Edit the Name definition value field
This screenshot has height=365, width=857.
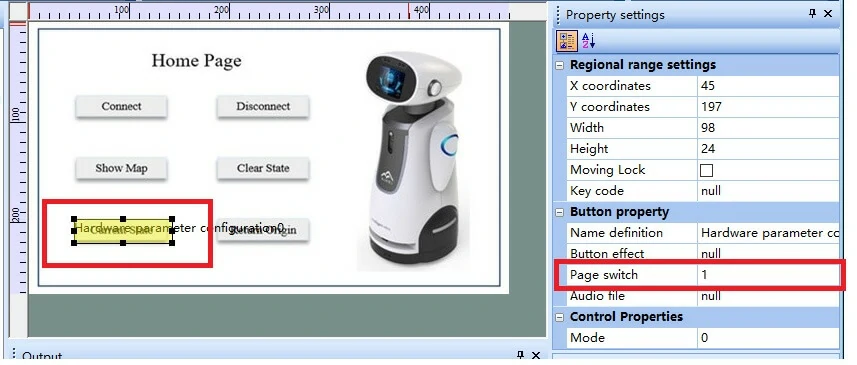click(768, 233)
